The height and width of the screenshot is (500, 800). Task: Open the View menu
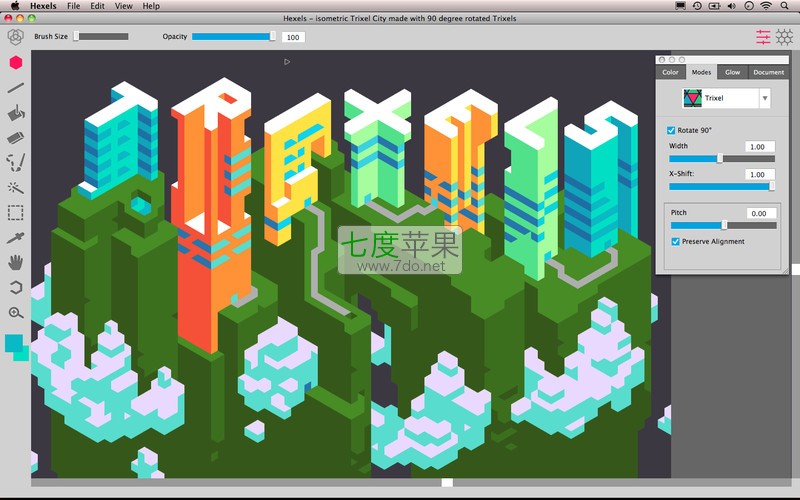(123, 6)
